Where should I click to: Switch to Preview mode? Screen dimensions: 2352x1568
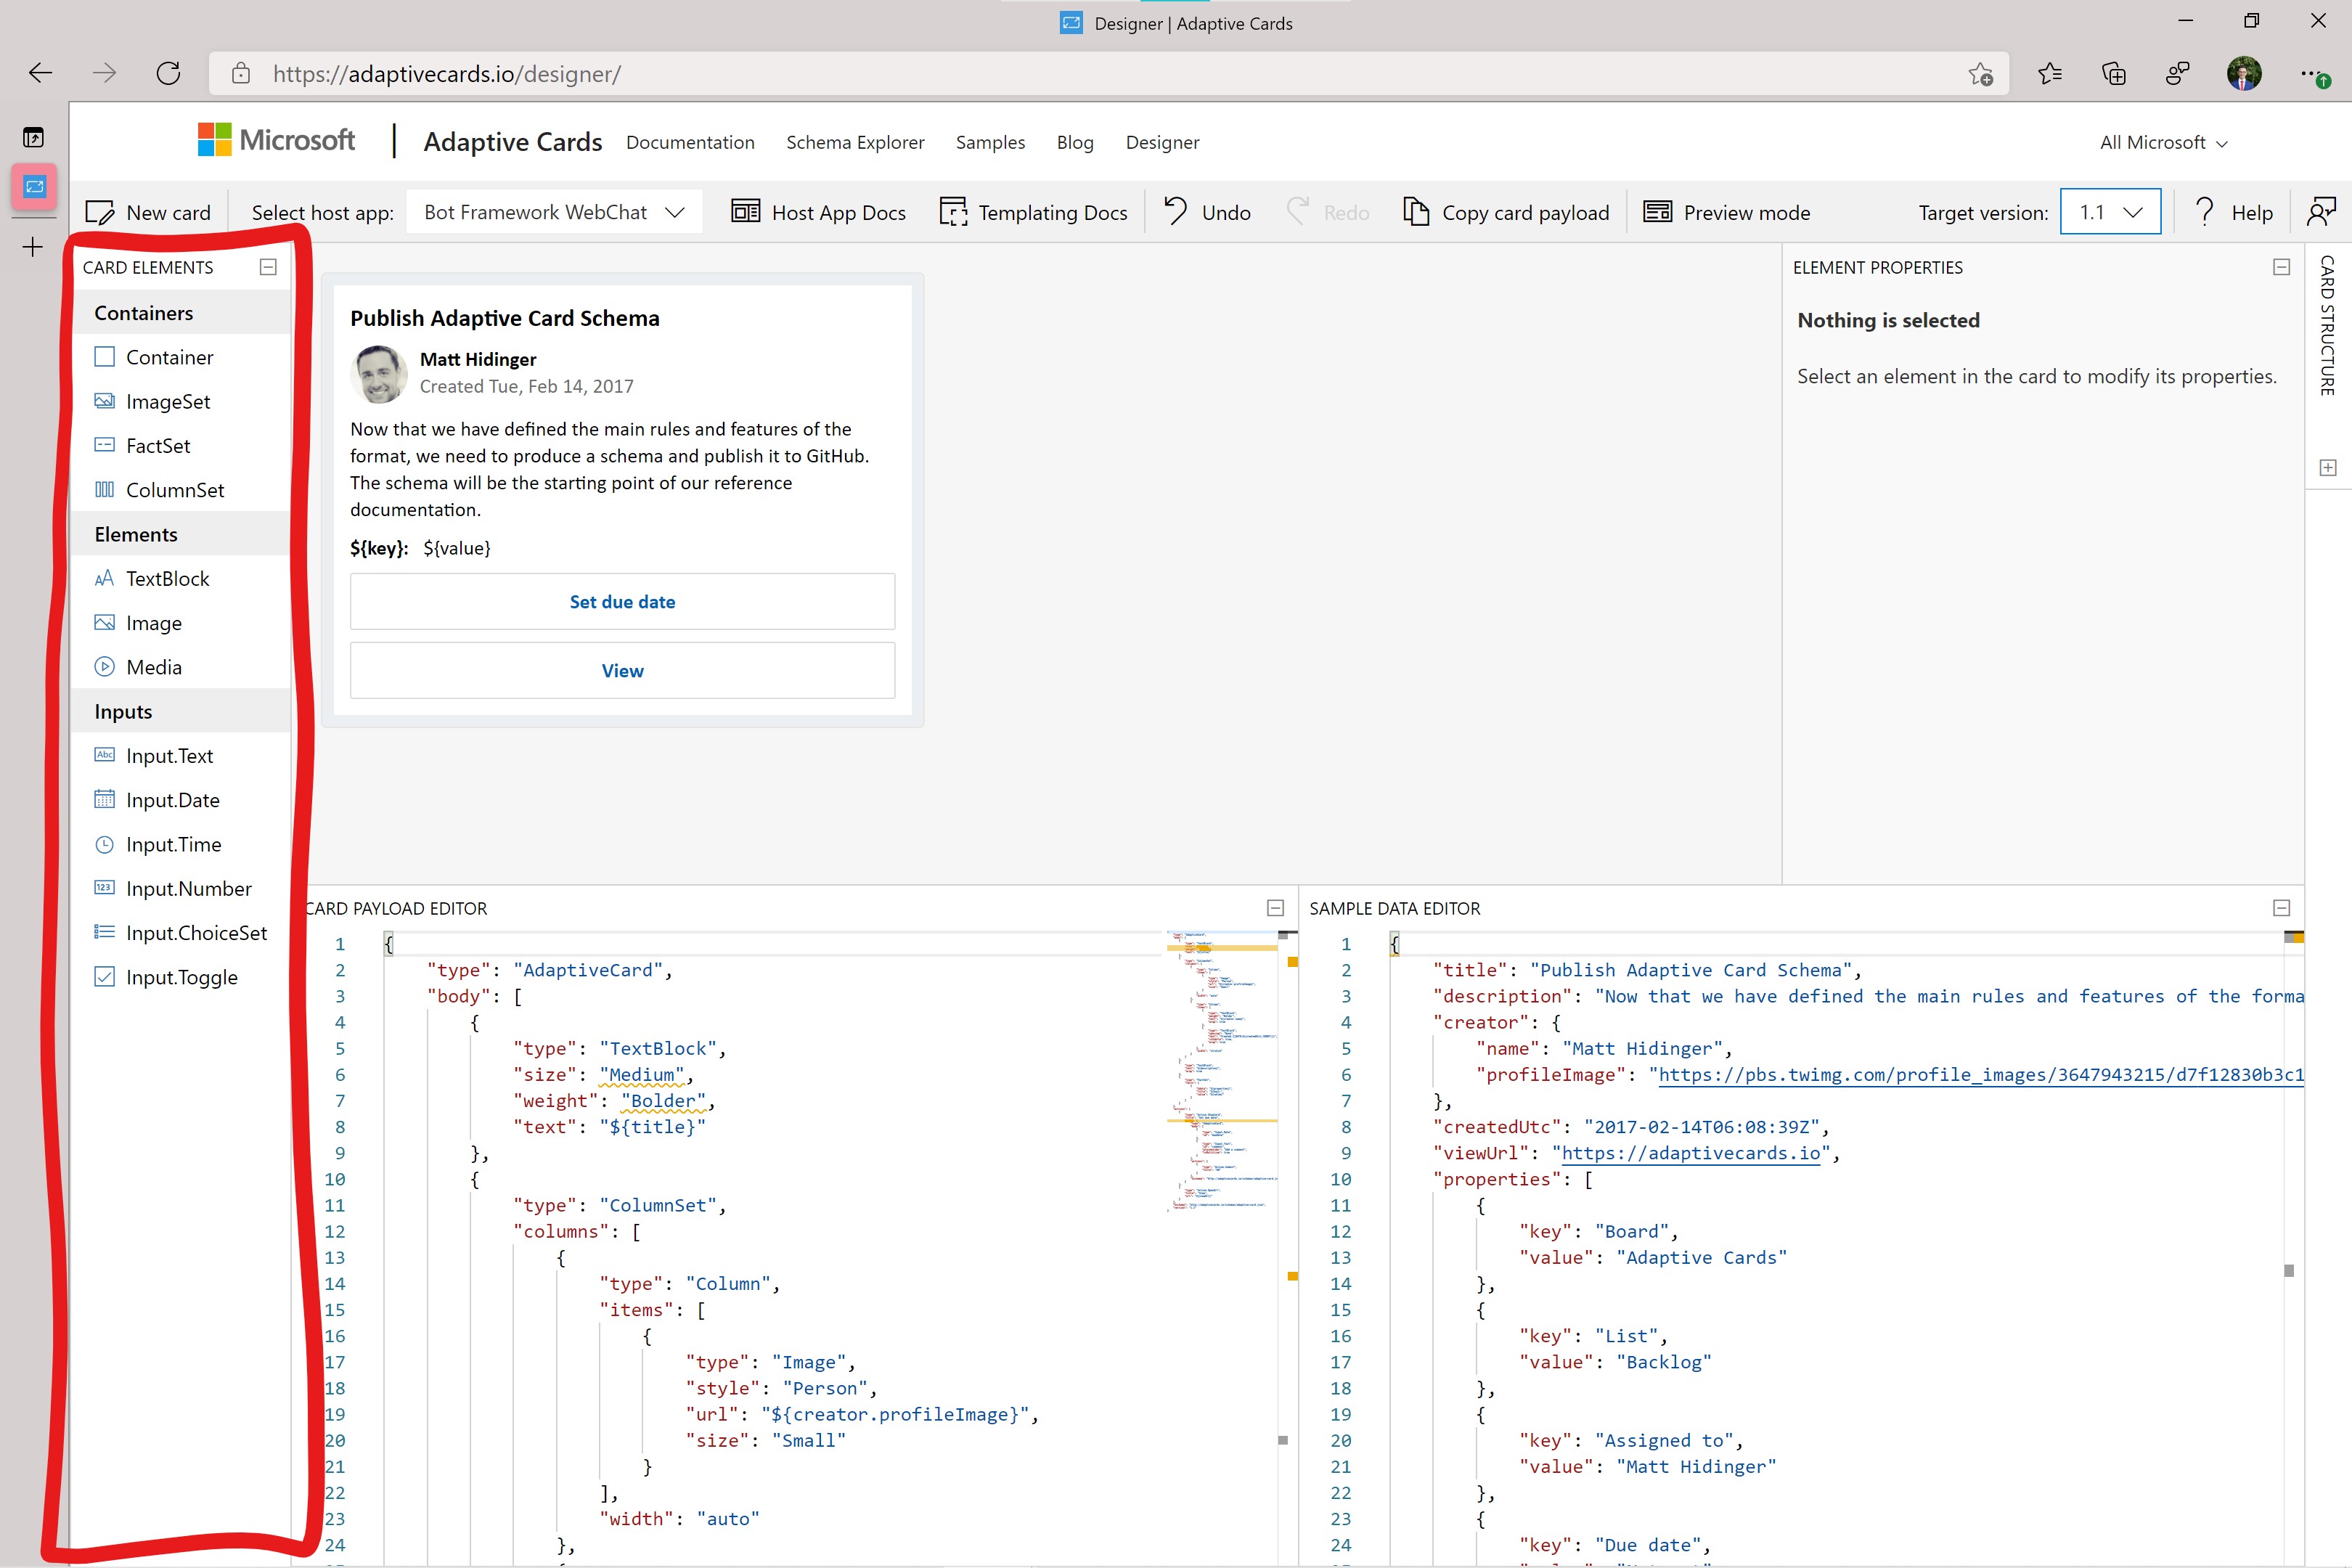coord(1727,212)
